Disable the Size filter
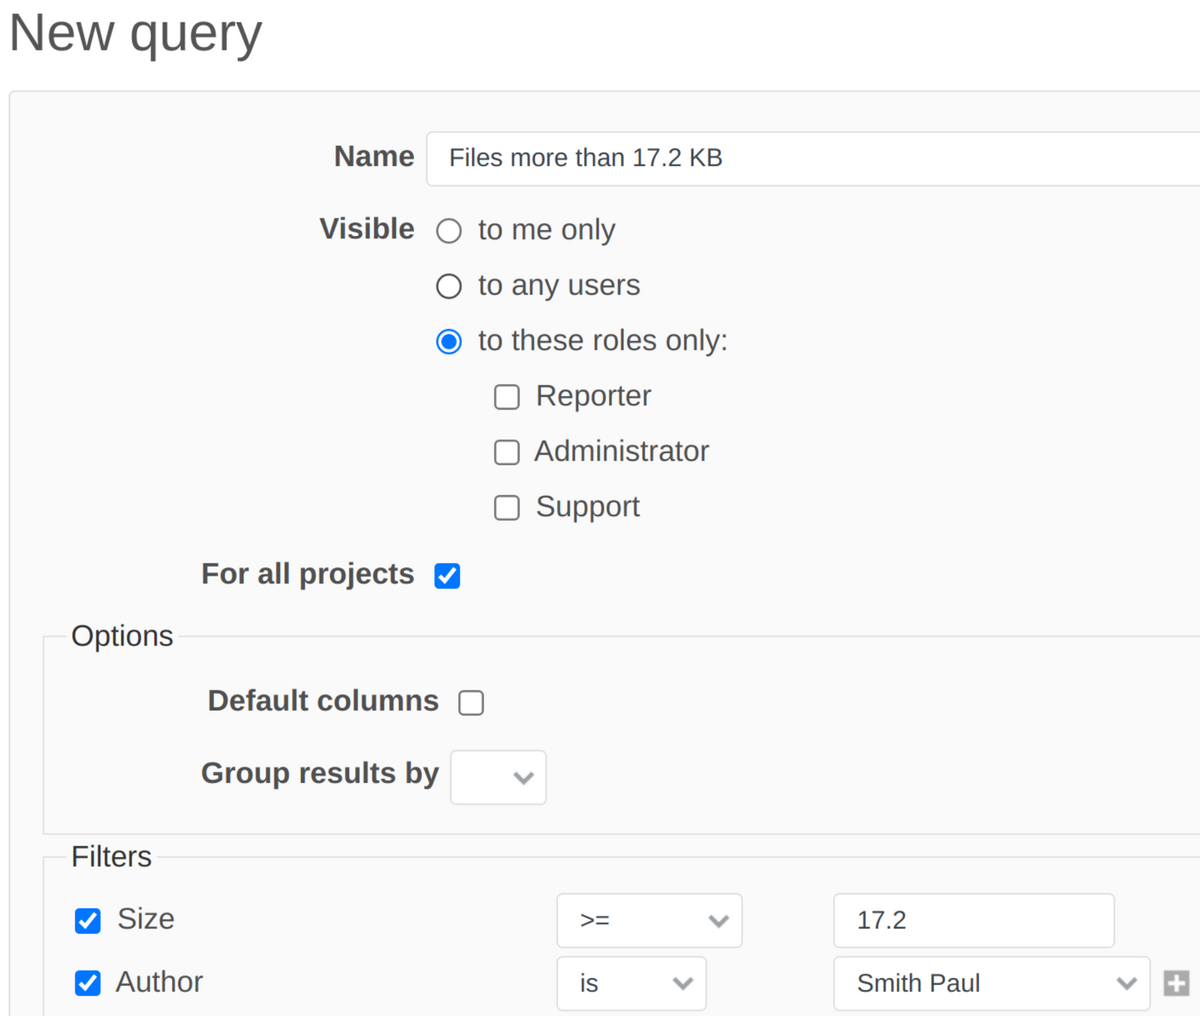 [x=87, y=920]
